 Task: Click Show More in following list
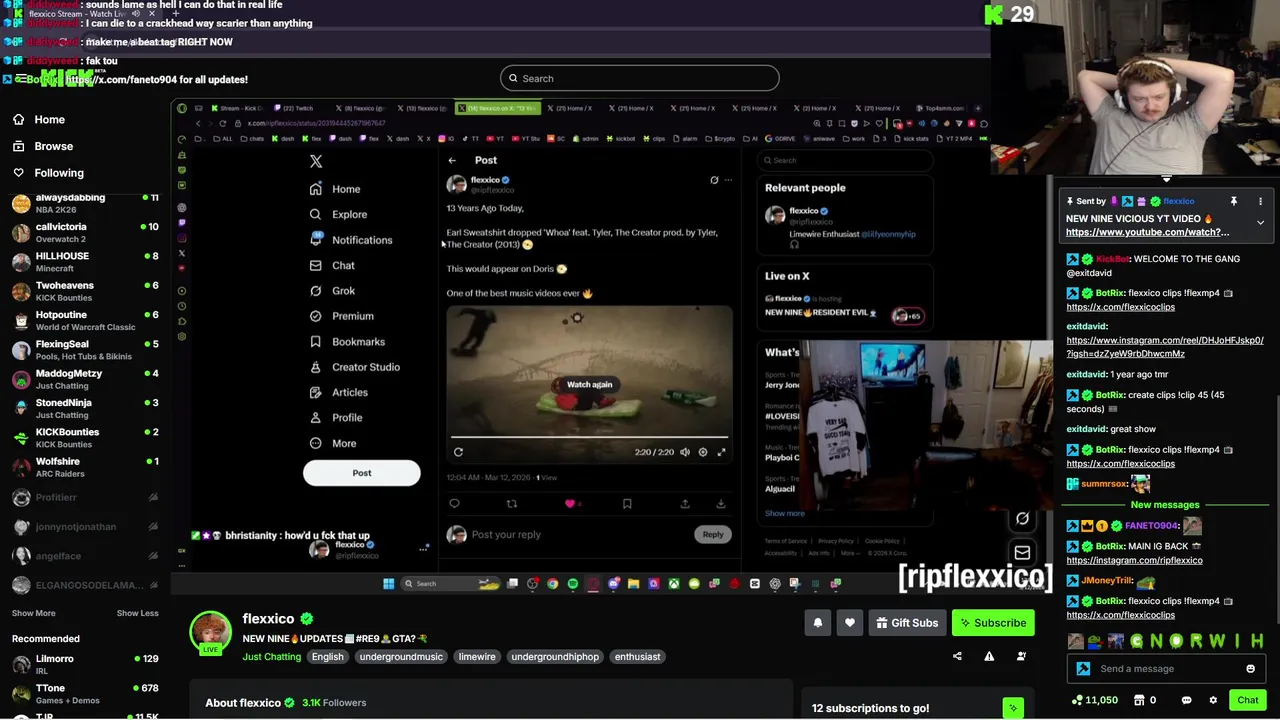(x=34, y=613)
